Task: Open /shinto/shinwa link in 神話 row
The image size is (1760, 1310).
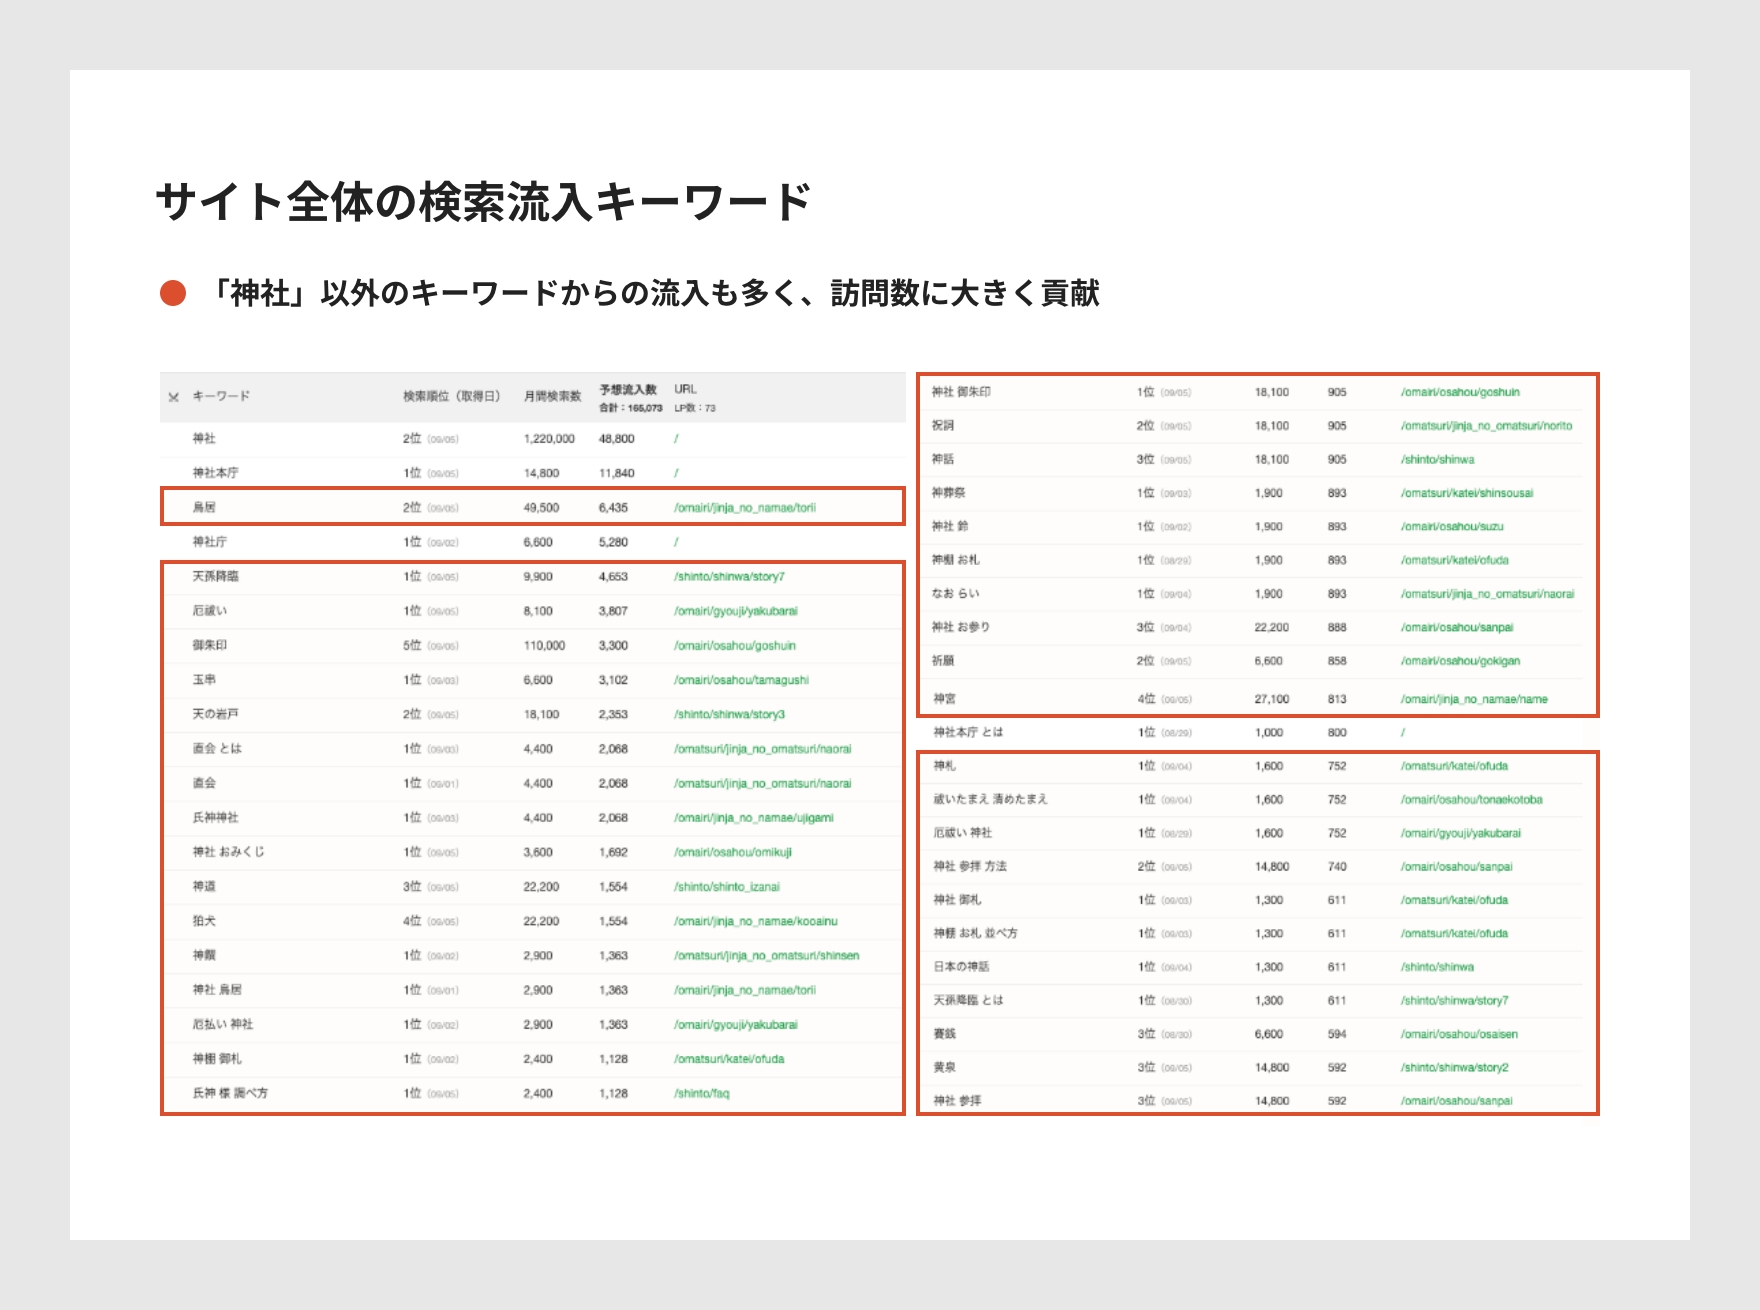Action: click(1437, 460)
